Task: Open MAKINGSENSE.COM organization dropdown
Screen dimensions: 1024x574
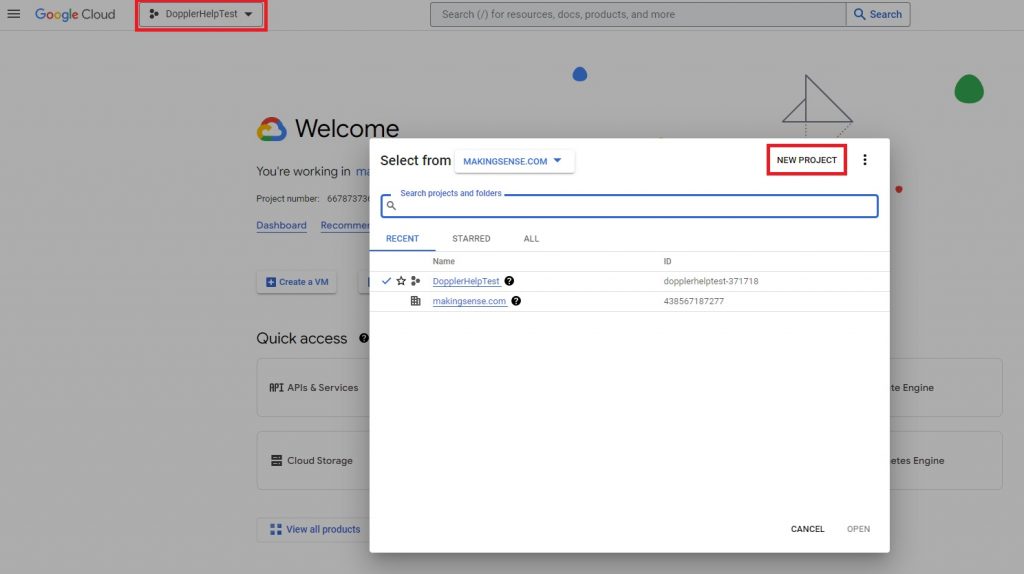Action: tap(513, 161)
